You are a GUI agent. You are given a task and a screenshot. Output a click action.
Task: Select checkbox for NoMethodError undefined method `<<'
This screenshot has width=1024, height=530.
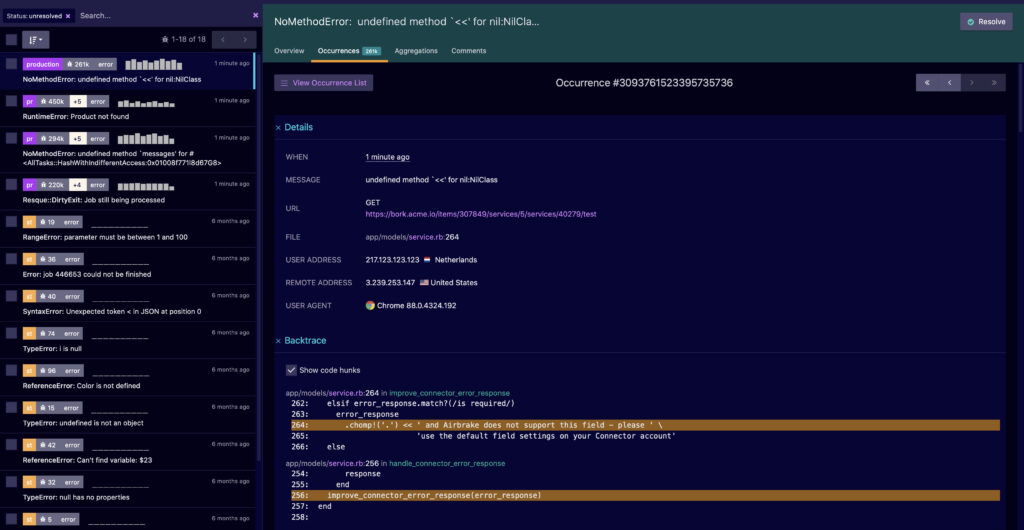11,64
